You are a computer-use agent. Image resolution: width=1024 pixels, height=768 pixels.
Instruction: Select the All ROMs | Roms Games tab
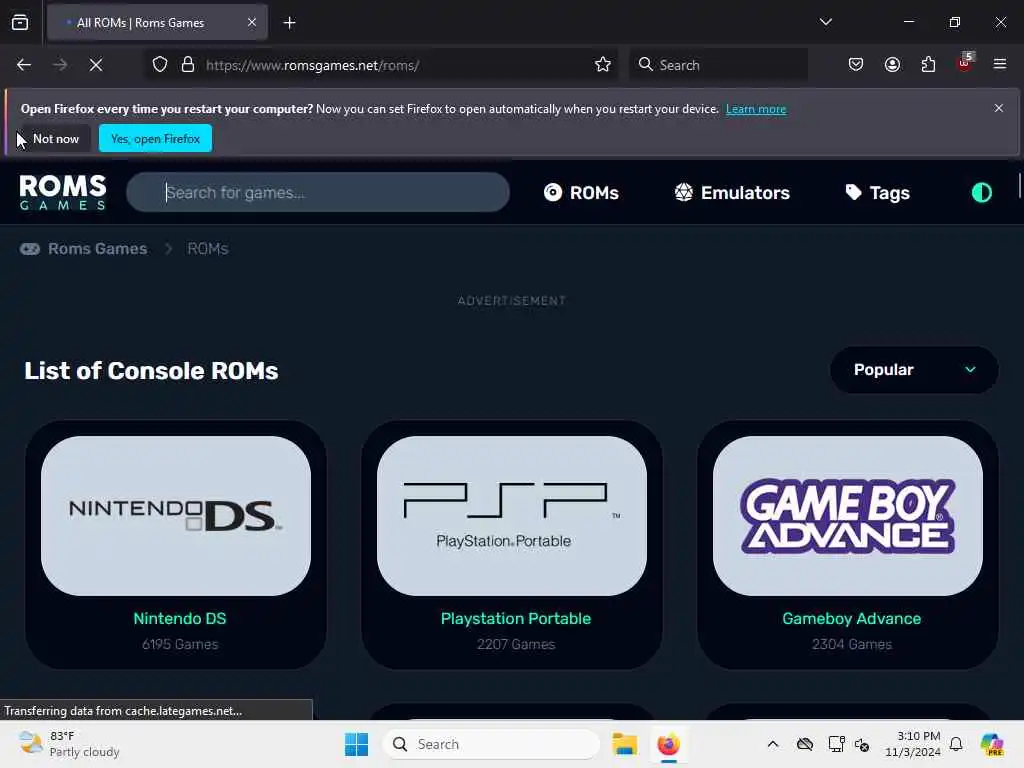click(157, 22)
